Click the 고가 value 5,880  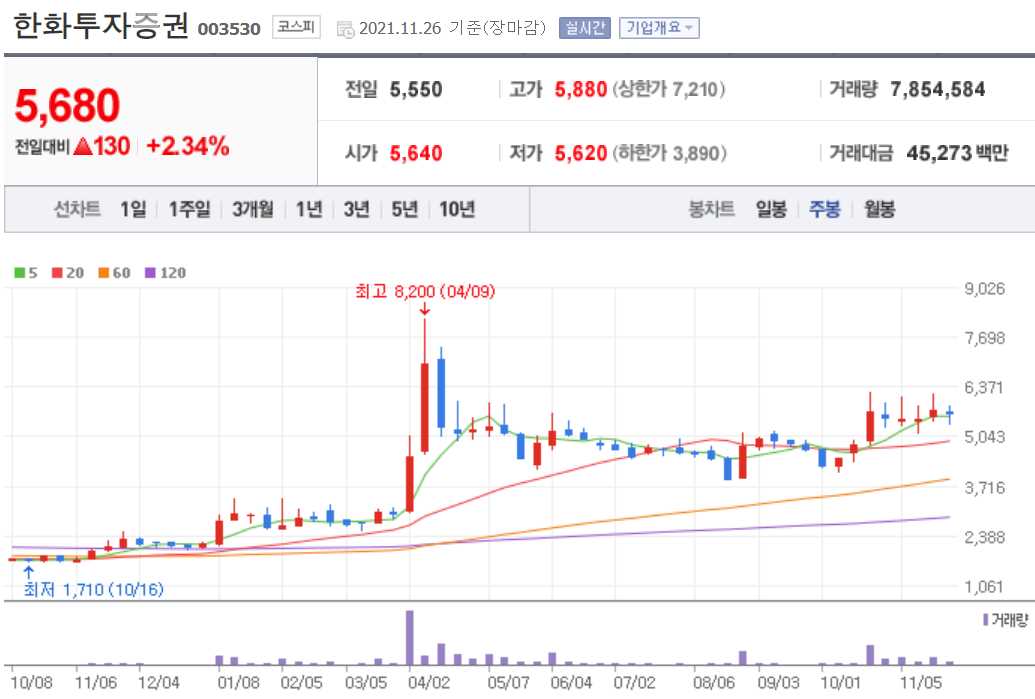click(581, 89)
